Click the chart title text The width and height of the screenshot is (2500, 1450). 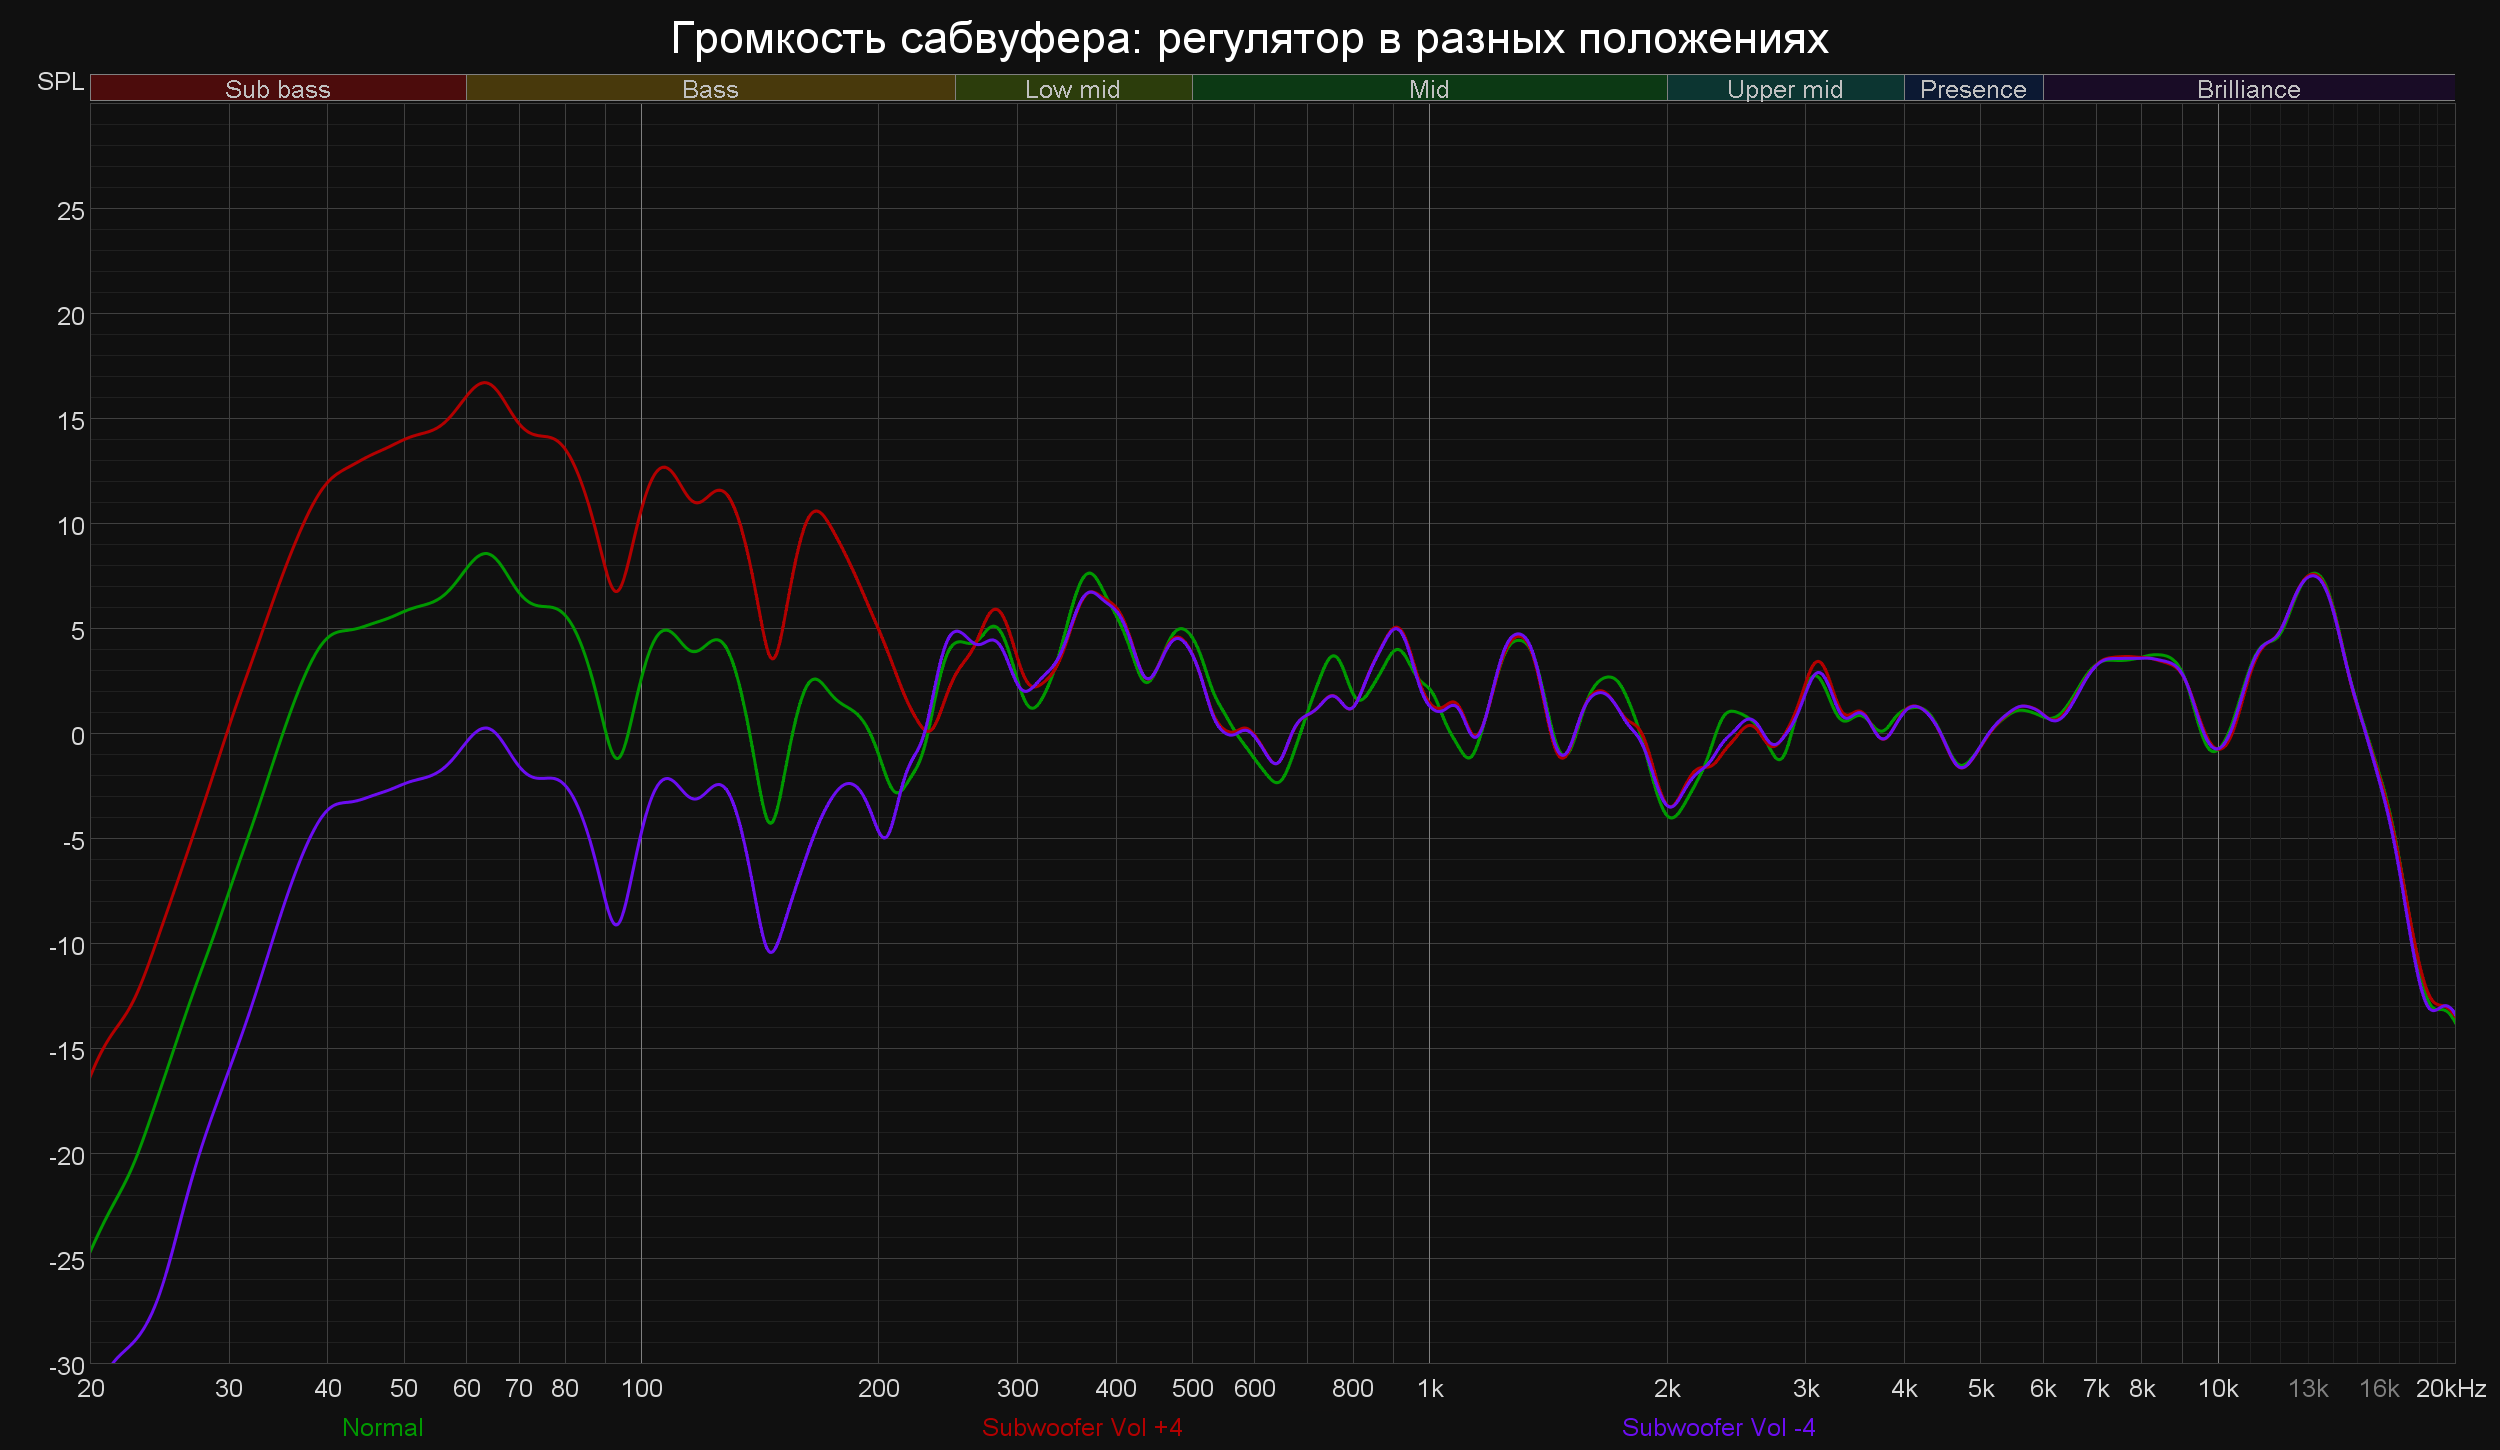1249,38
